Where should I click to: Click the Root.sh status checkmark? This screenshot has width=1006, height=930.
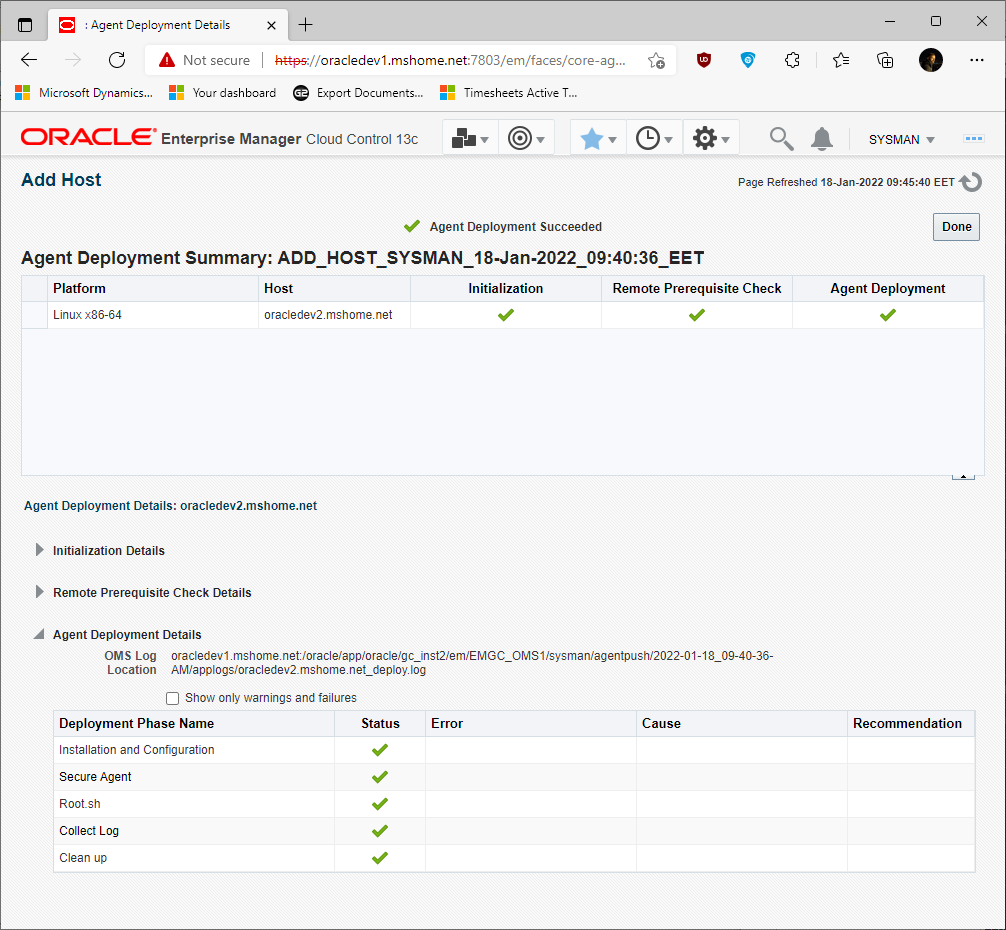click(380, 804)
